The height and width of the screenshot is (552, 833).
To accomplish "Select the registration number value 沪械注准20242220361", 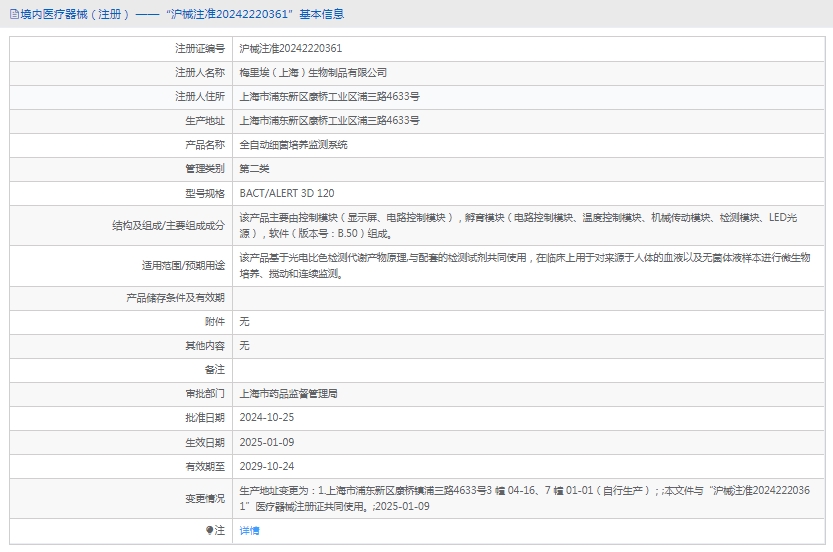I will (290, 48).
